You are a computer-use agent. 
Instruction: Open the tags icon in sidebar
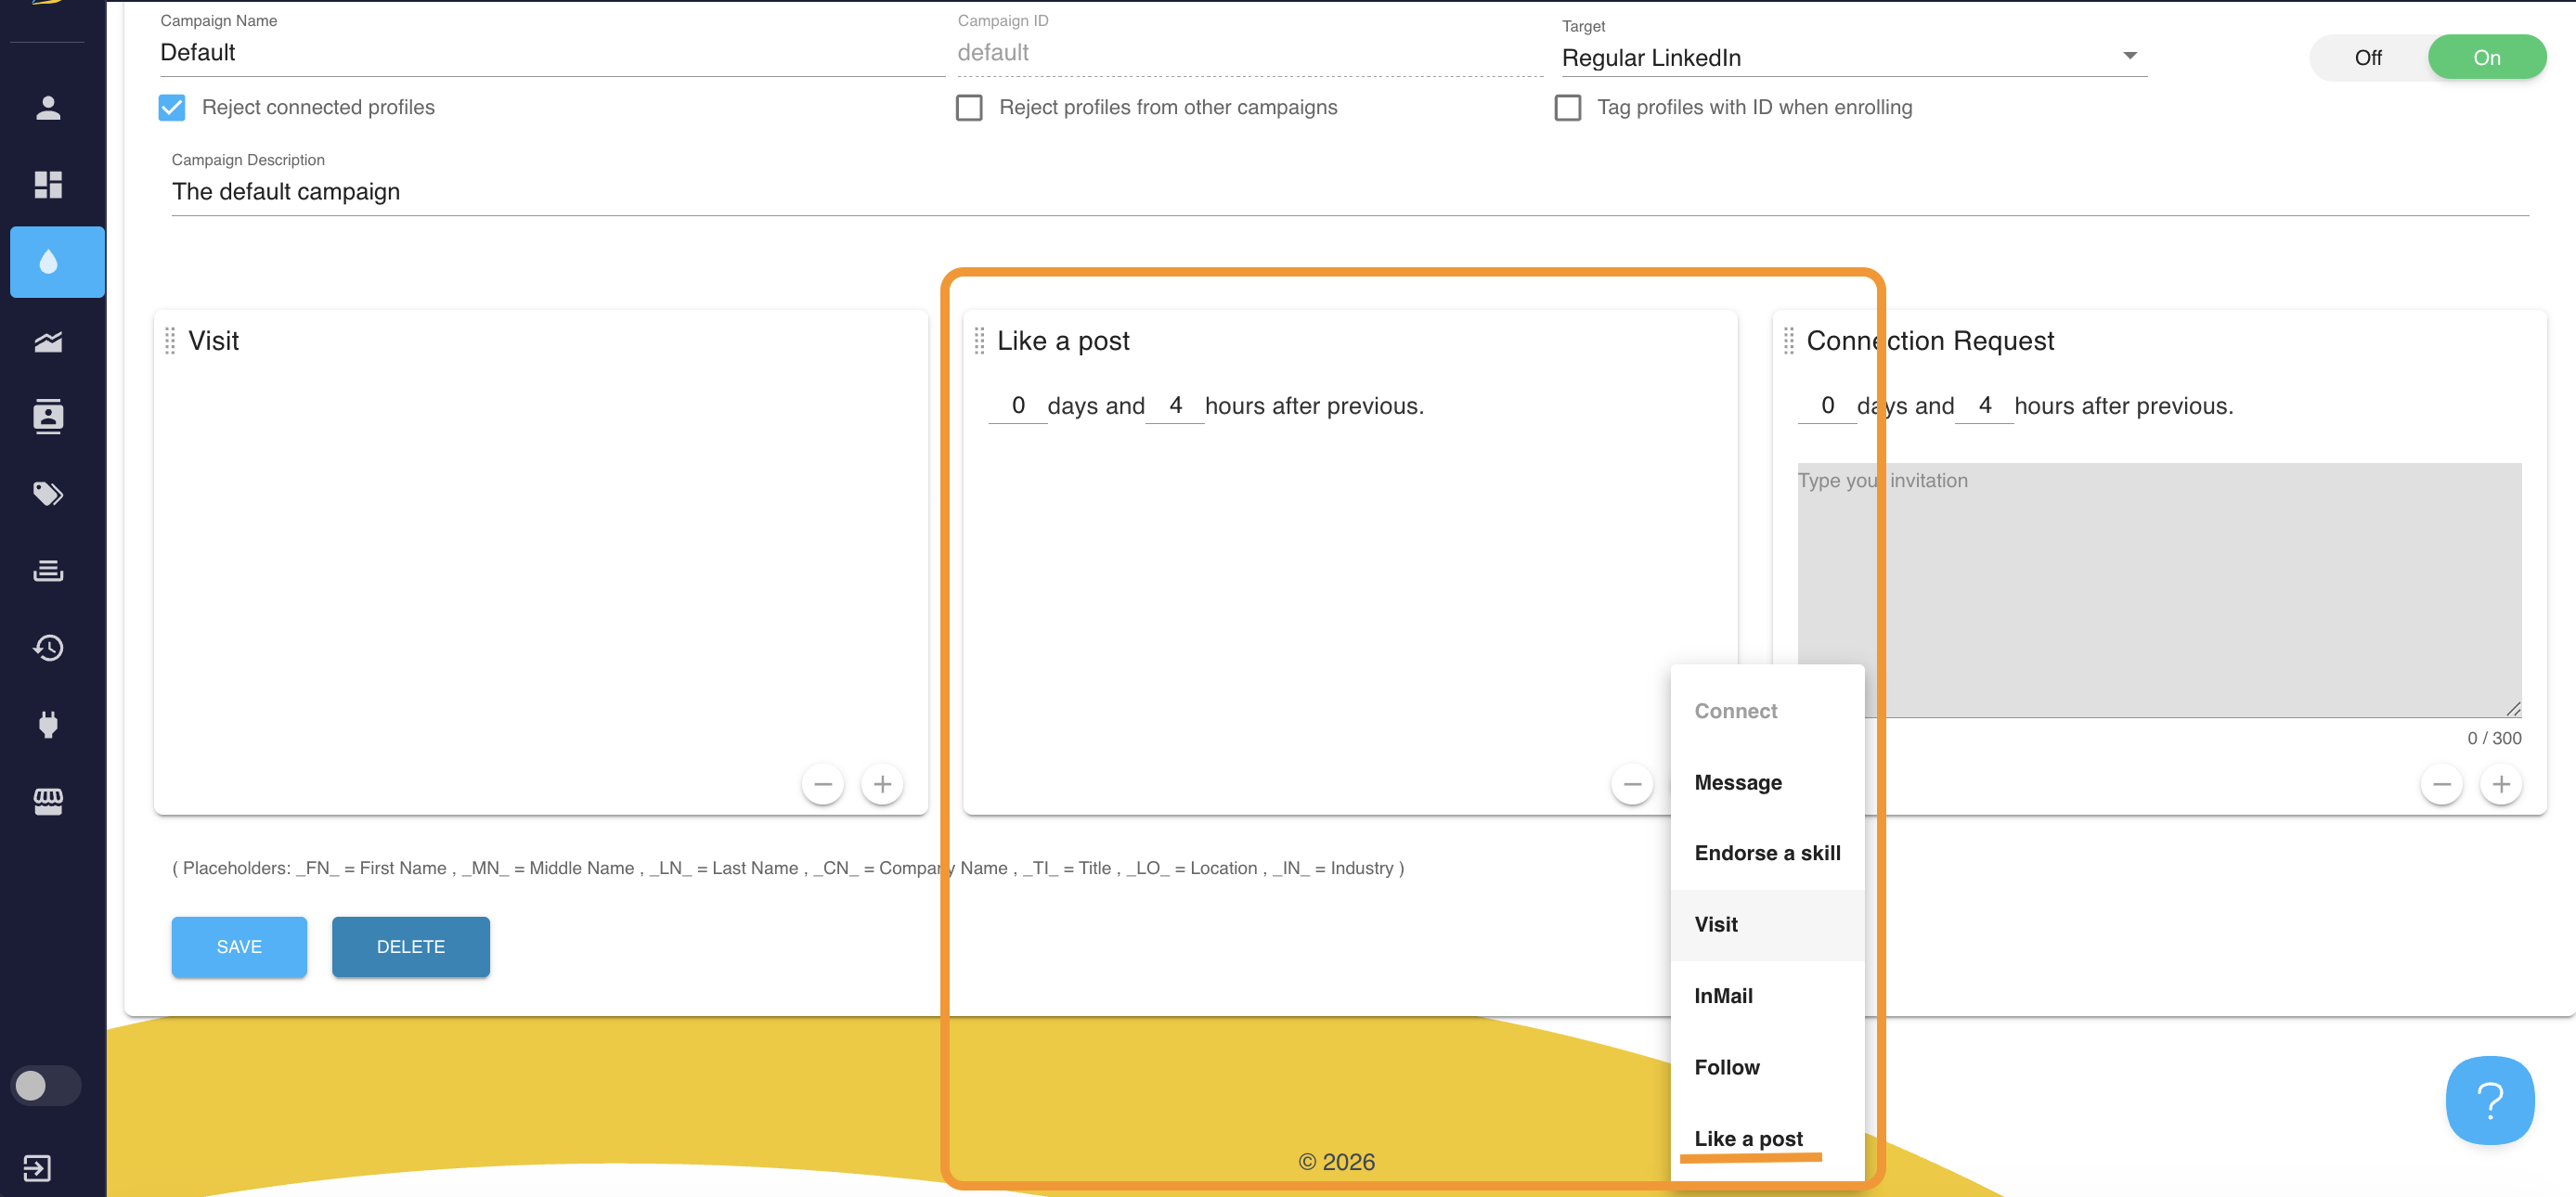point(48,494)
